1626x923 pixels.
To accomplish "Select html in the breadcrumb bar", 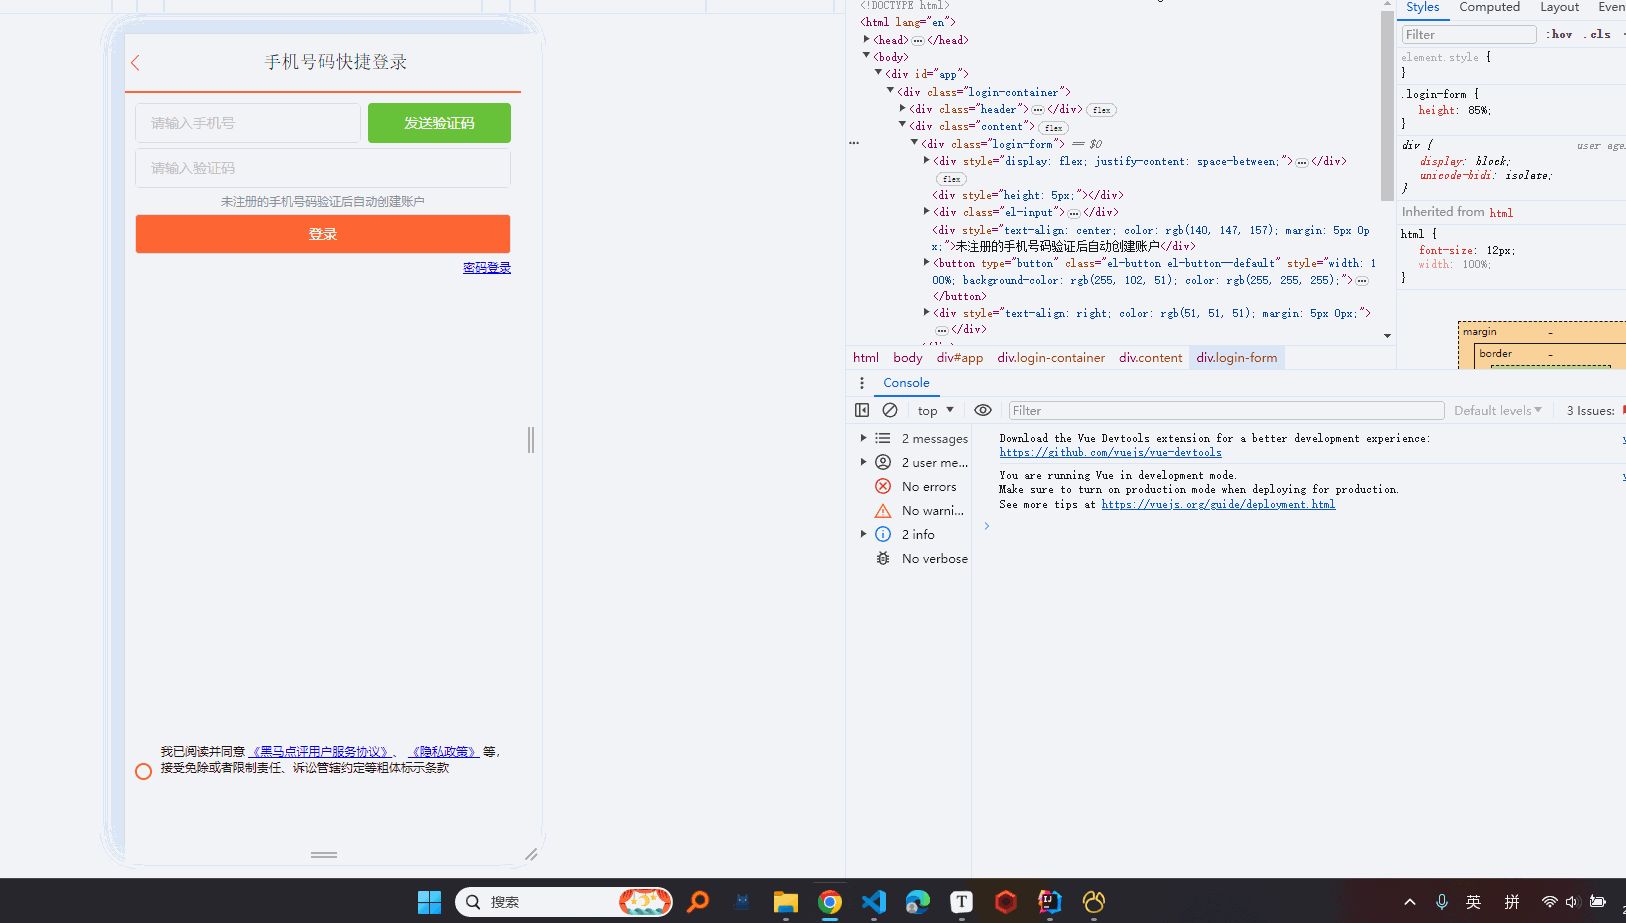I will point(866,357).
